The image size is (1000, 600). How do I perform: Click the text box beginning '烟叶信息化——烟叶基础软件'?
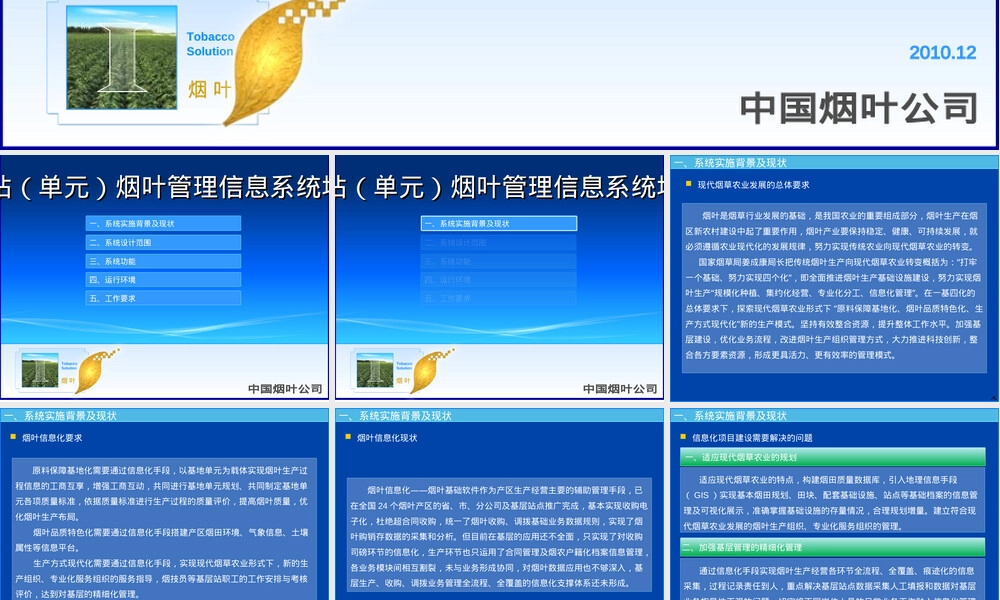[499, 536]
